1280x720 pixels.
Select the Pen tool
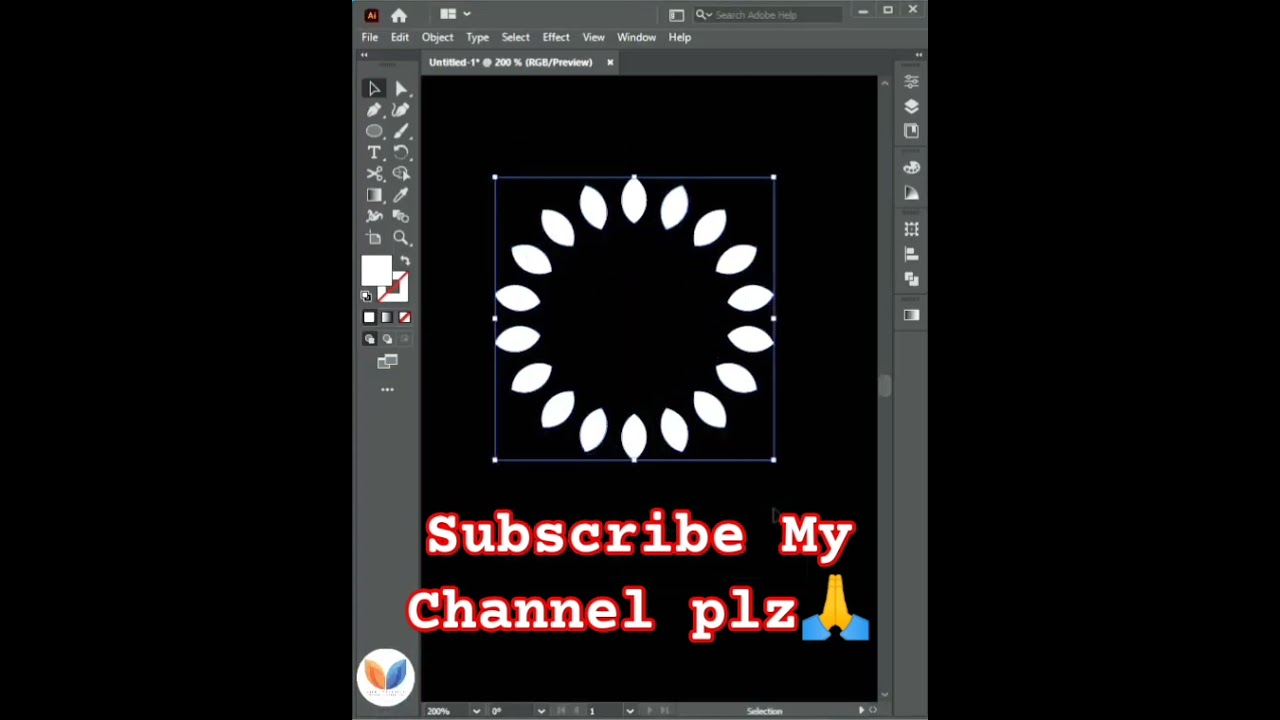(x=374, y=110)
